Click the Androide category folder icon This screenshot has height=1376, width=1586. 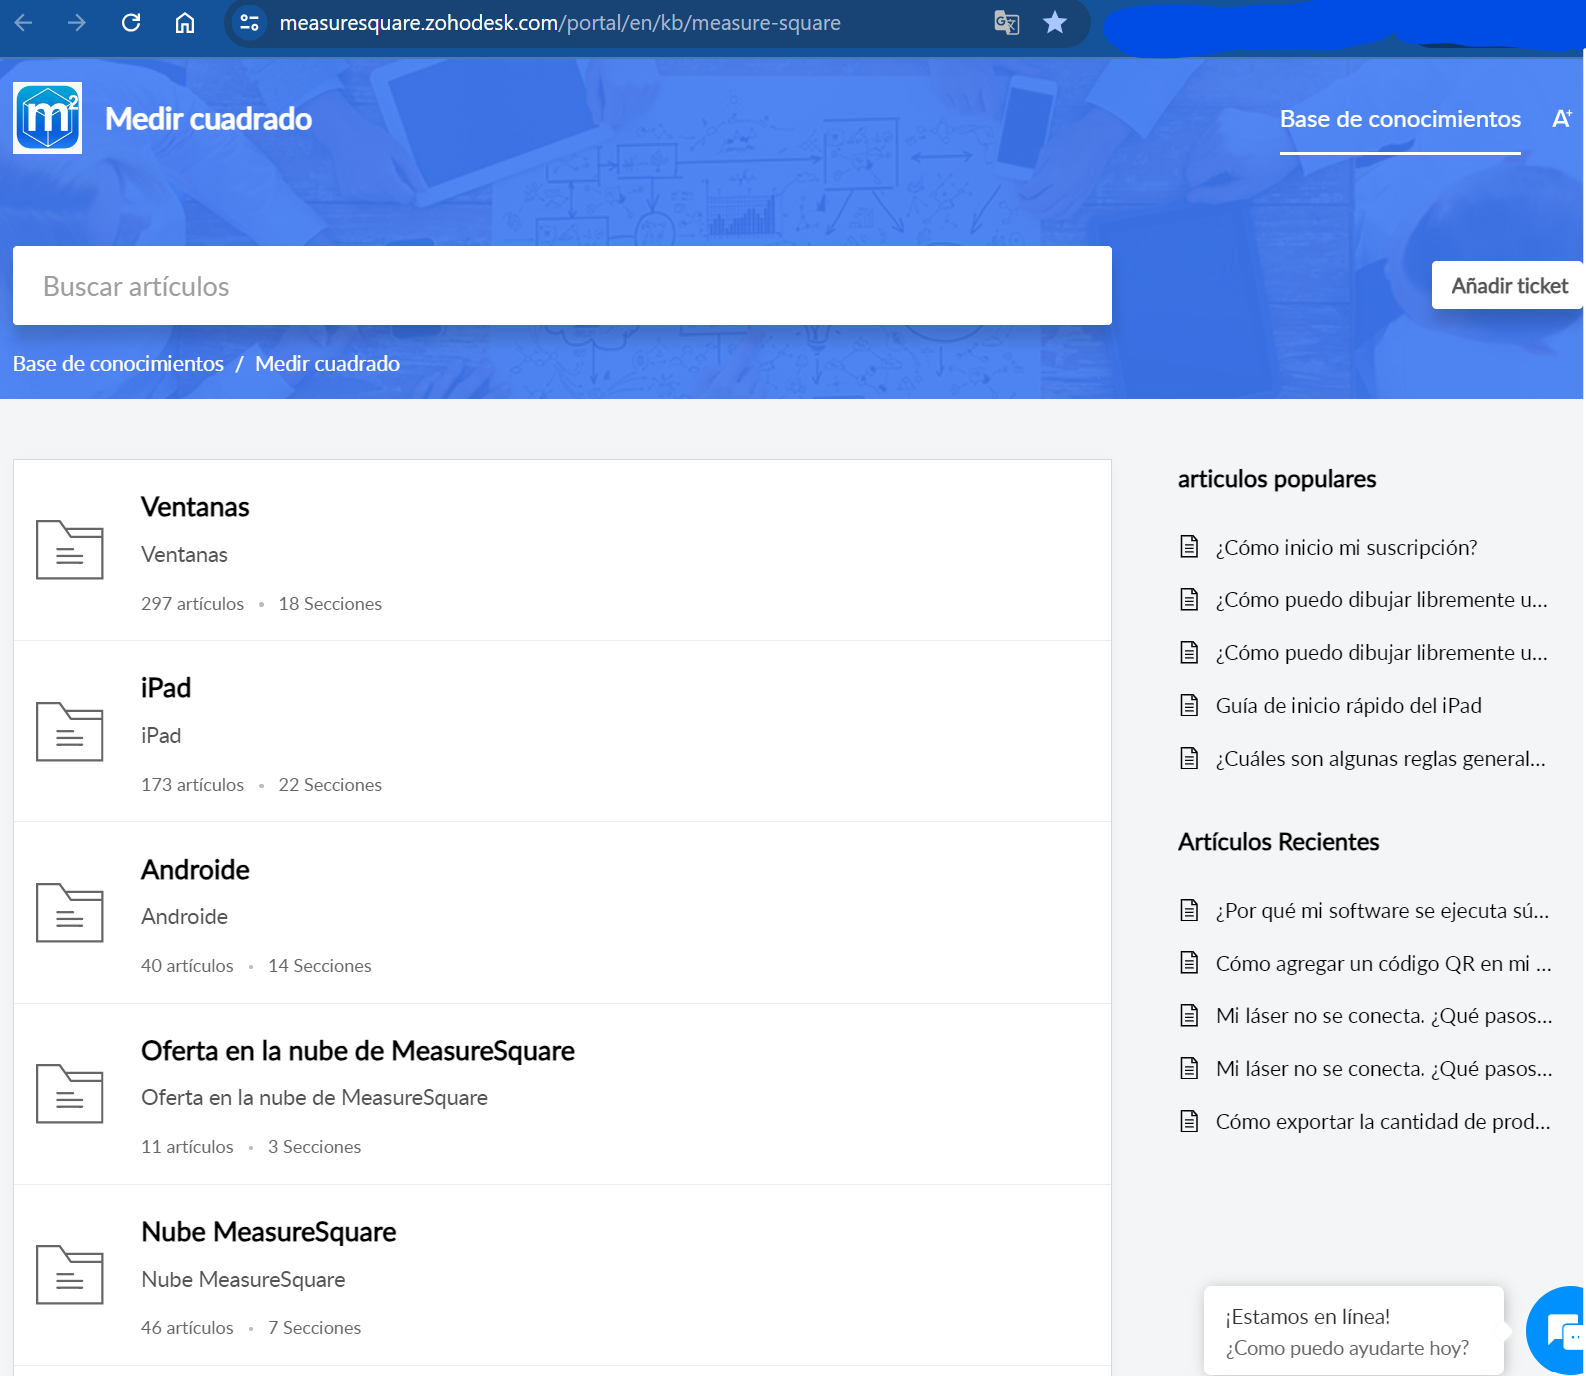click(70, 912)
